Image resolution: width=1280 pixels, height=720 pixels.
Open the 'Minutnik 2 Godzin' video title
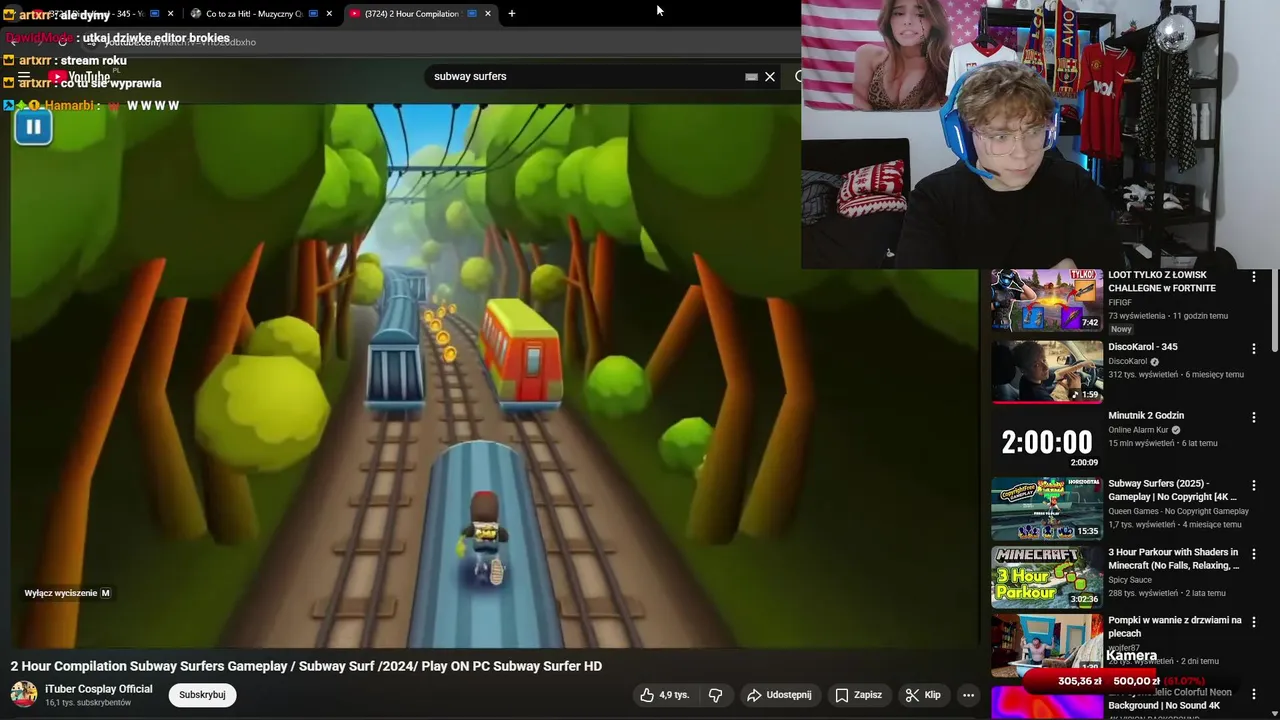pyautogui.click(x=1146, y=415)
